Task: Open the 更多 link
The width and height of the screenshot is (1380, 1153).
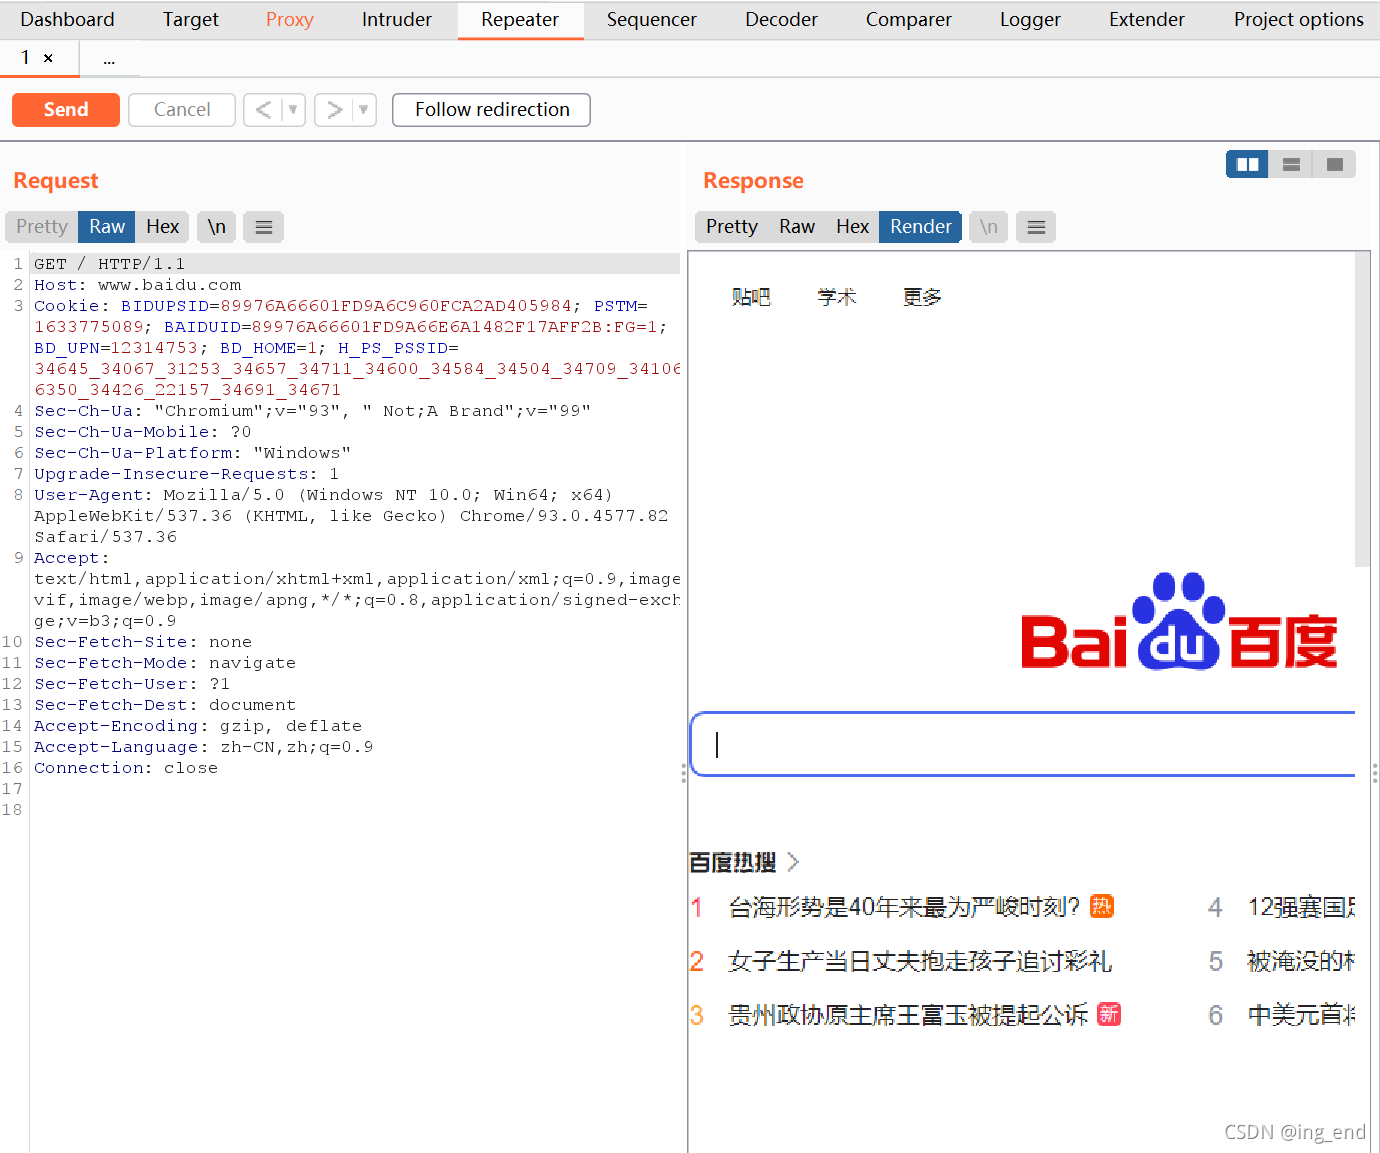Action: click(922, 297)
